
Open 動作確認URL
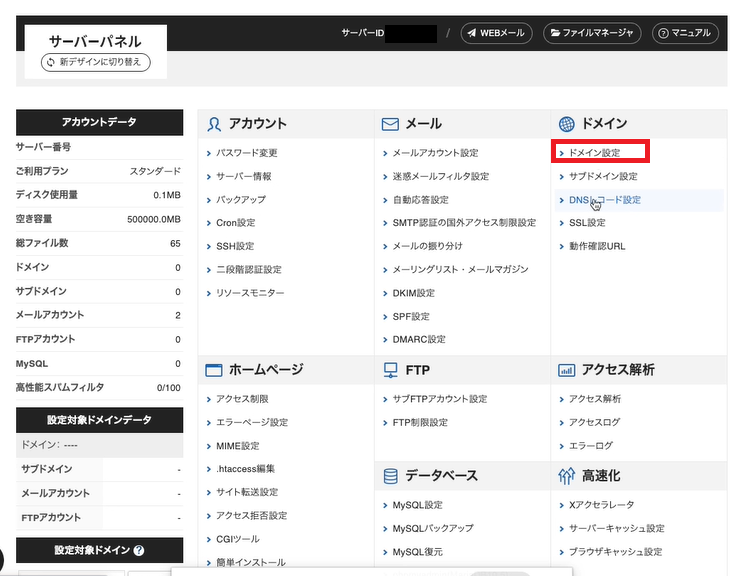click(x=597, y=246)
